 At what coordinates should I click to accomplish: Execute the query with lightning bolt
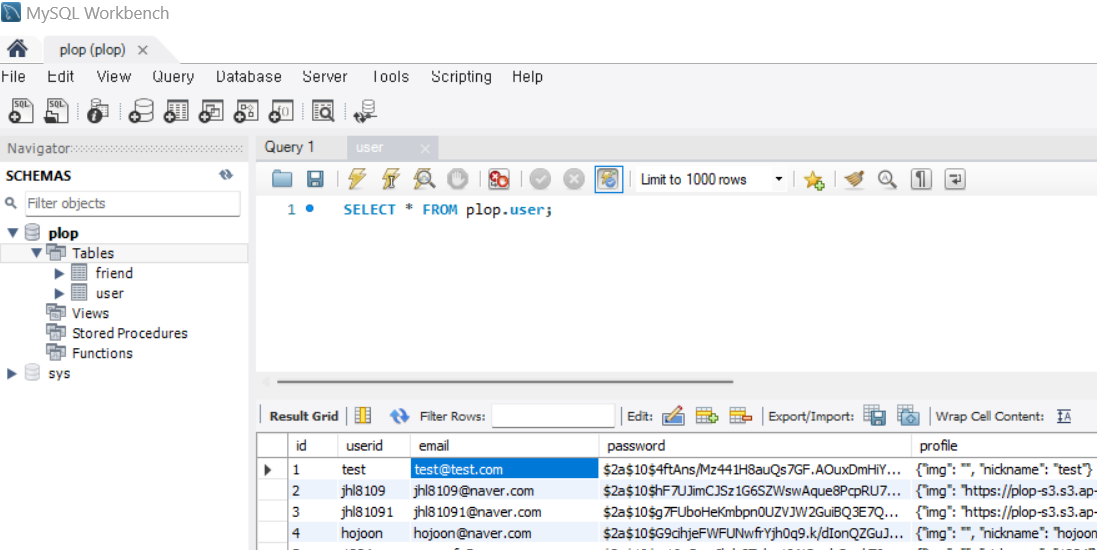pos(357,179)
